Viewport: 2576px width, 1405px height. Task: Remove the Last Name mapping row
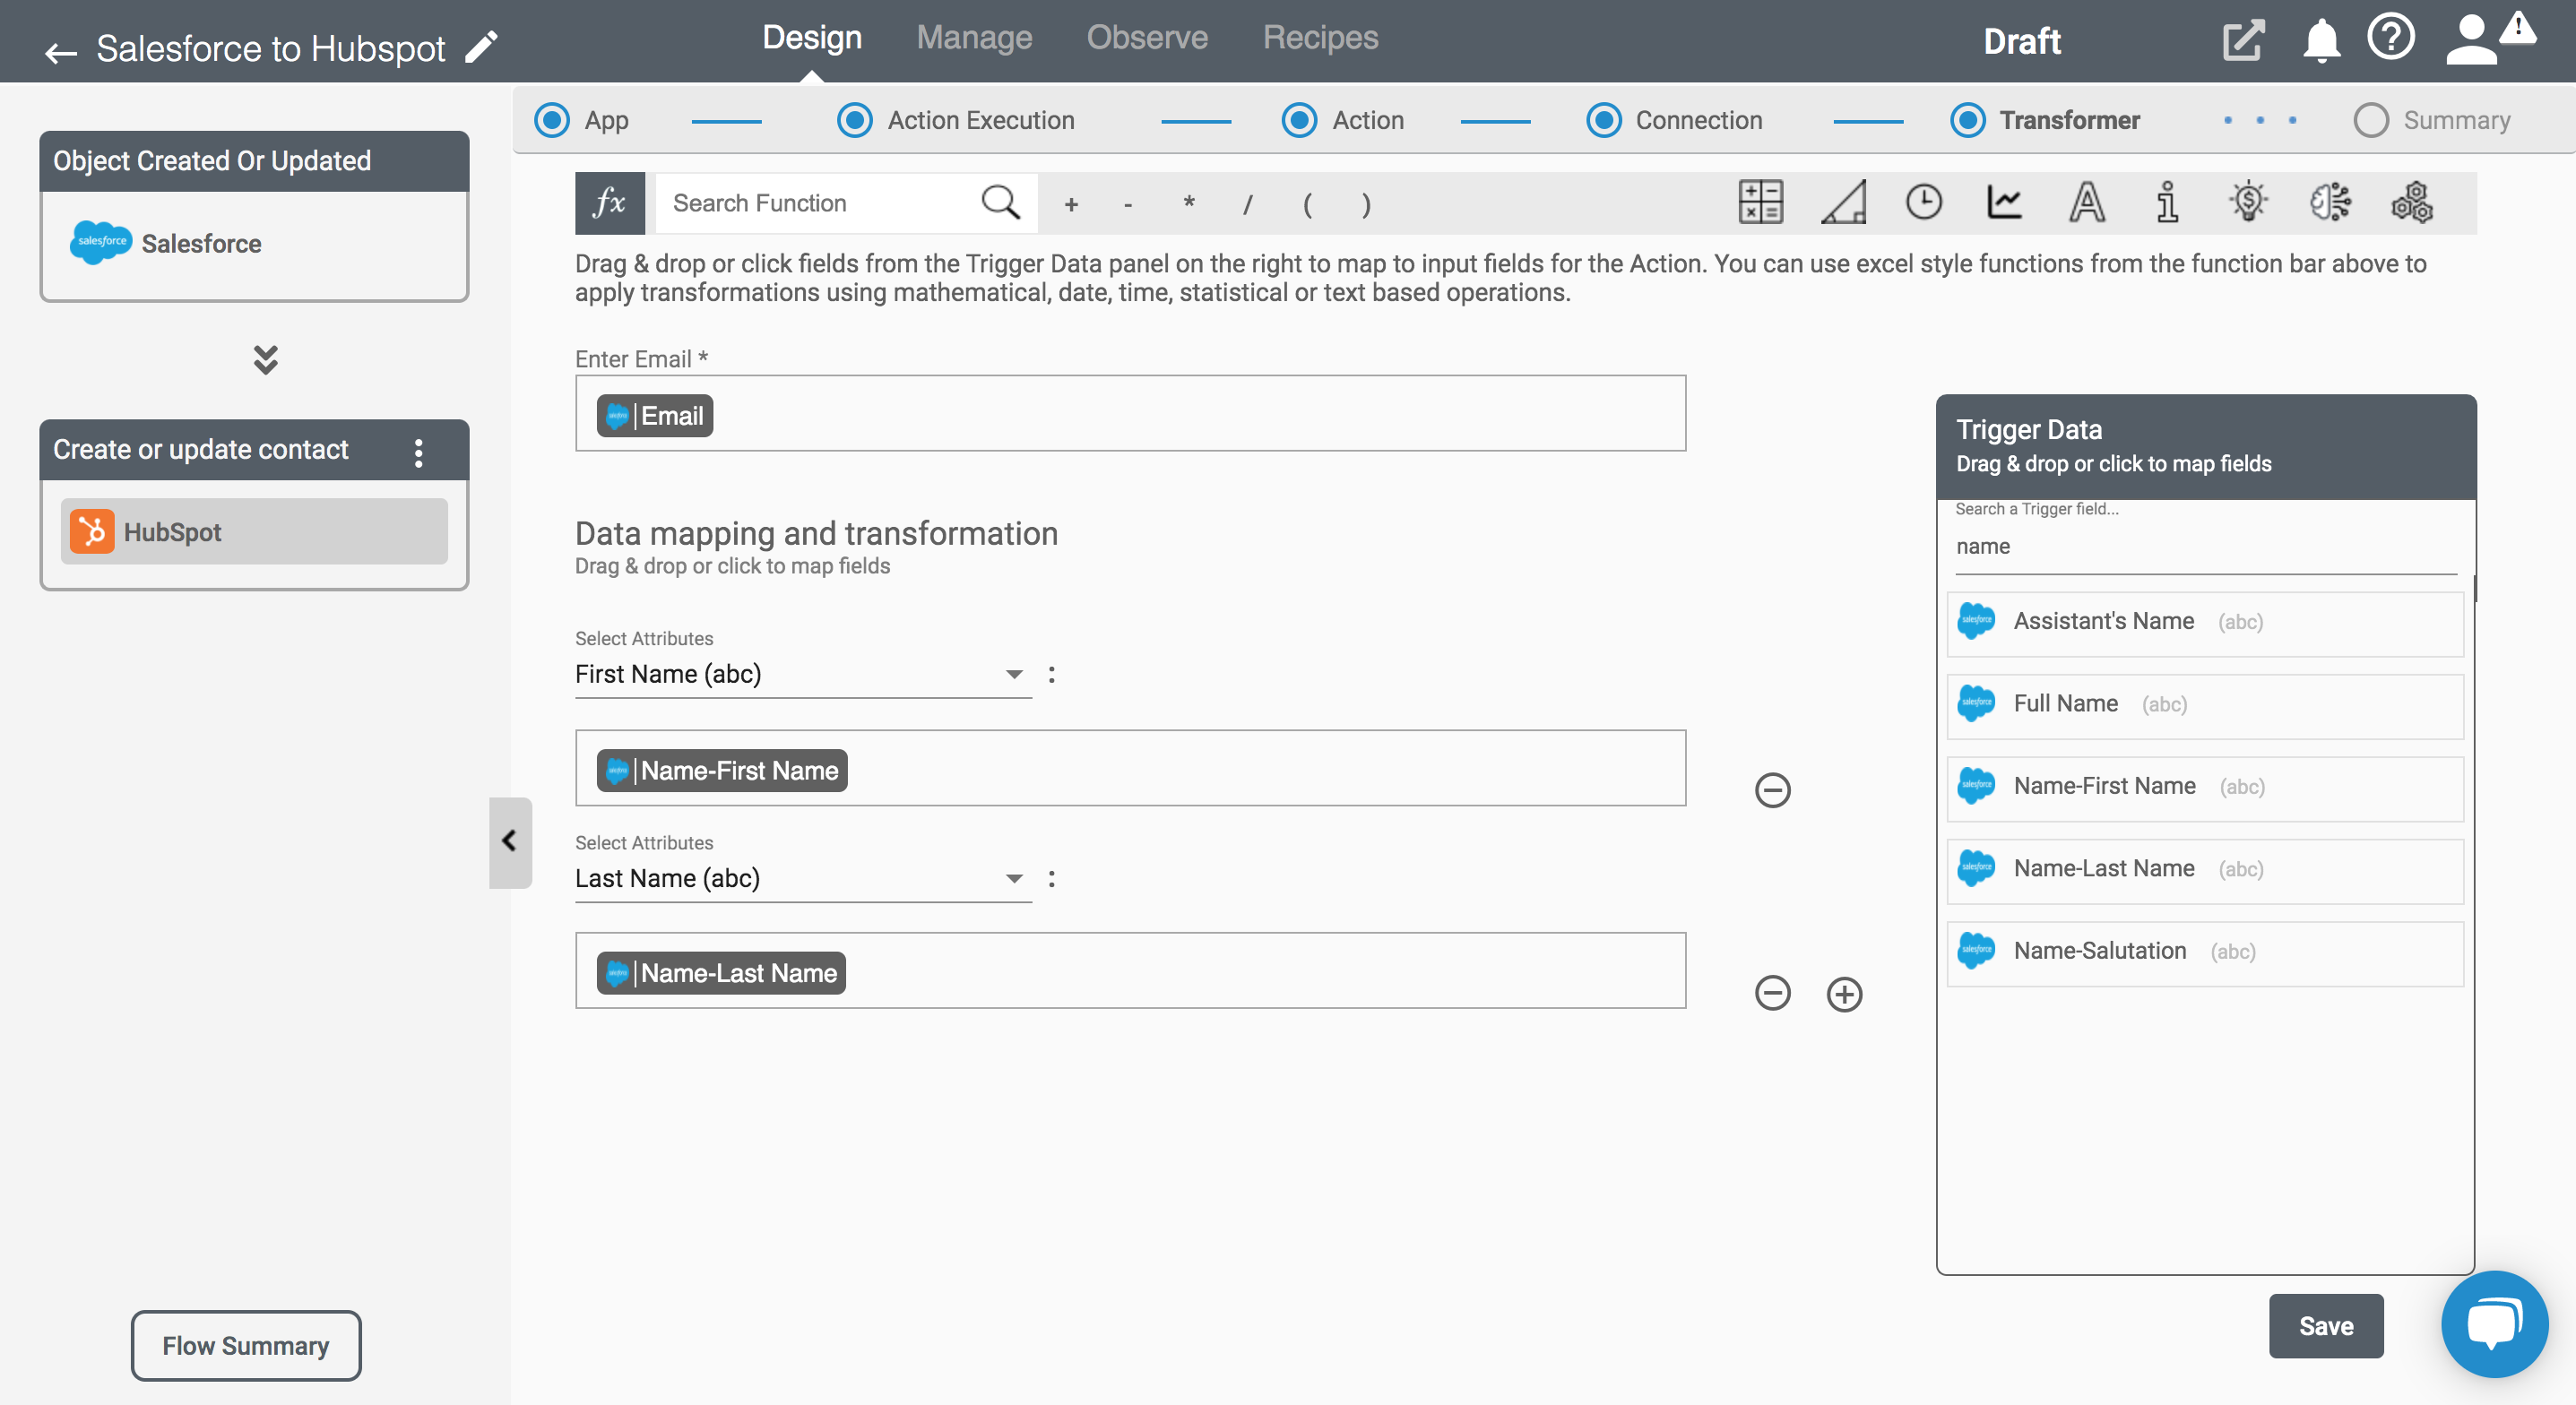pos(1772,993)
